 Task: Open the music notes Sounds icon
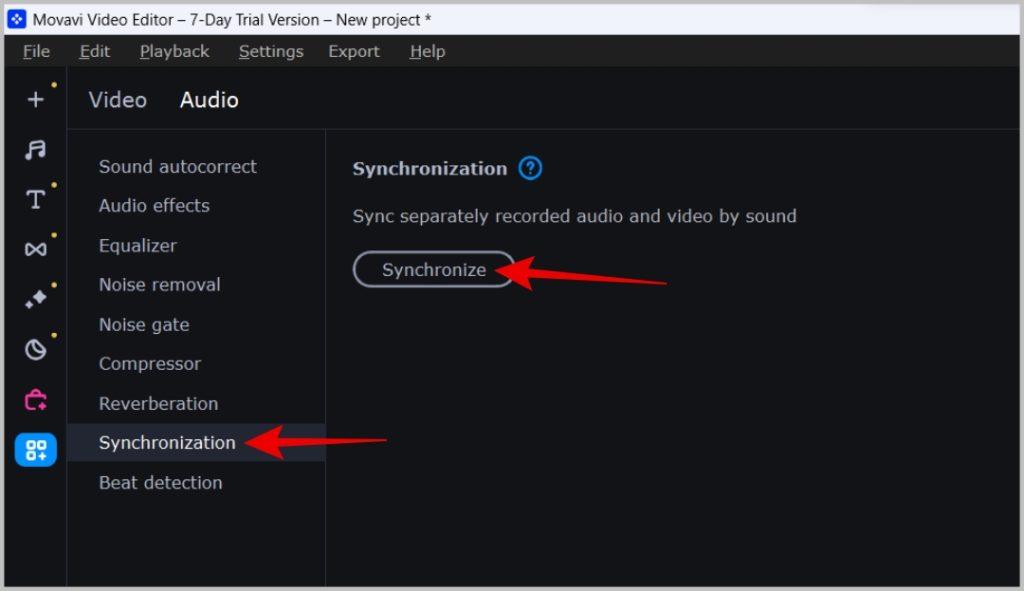click(35, 150)
